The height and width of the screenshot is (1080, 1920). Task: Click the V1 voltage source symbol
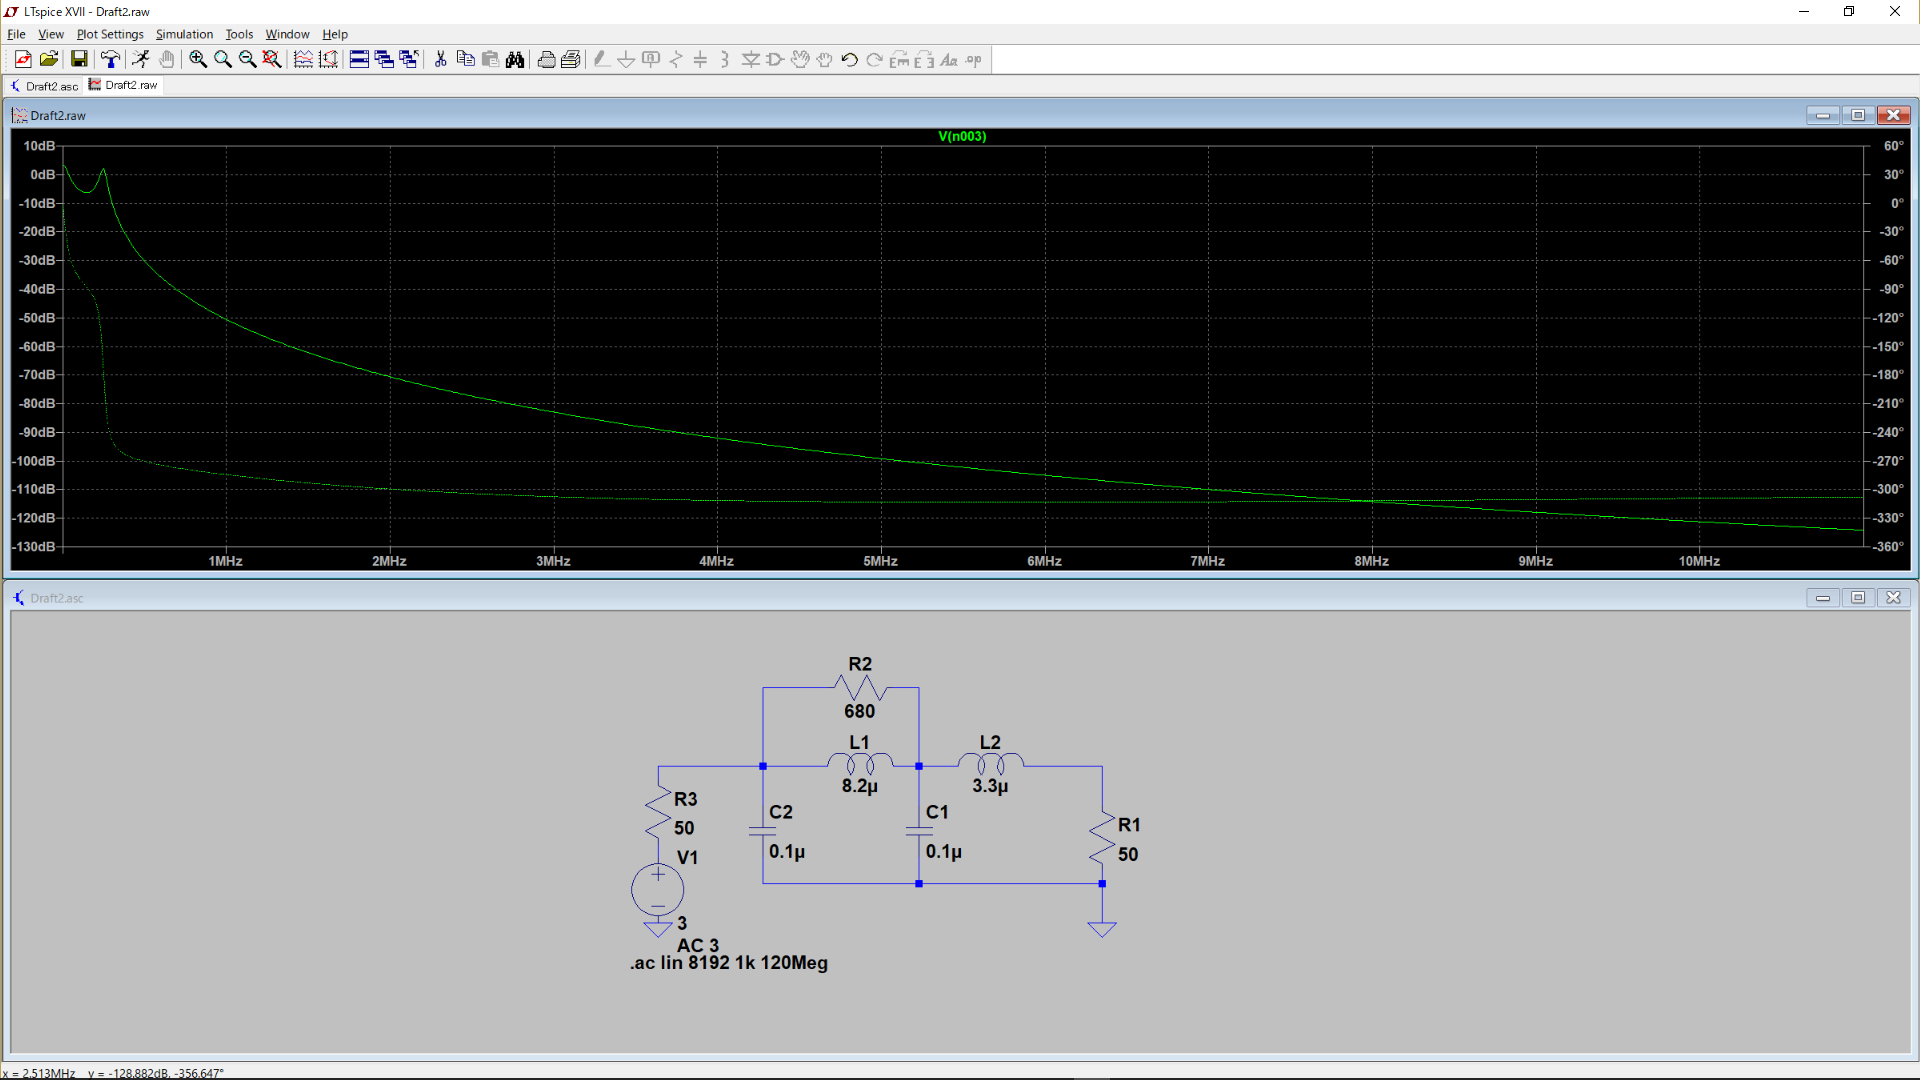pyautogui.click(x=658, y=889)
